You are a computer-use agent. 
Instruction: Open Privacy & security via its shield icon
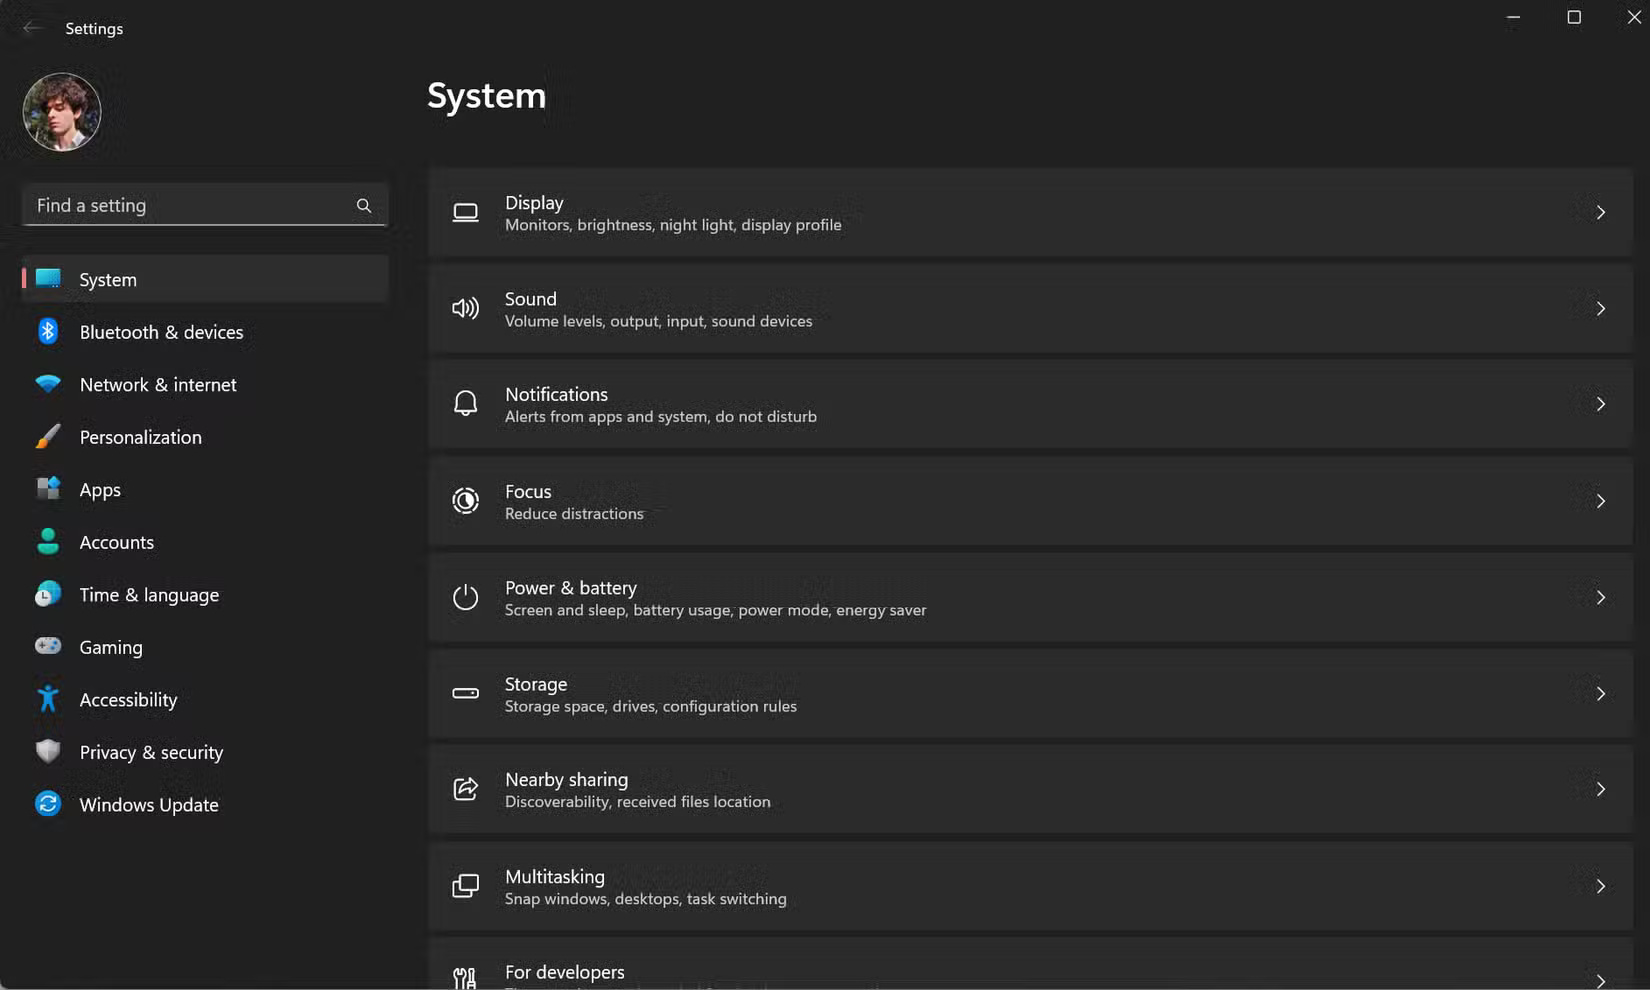coord(48,752)
